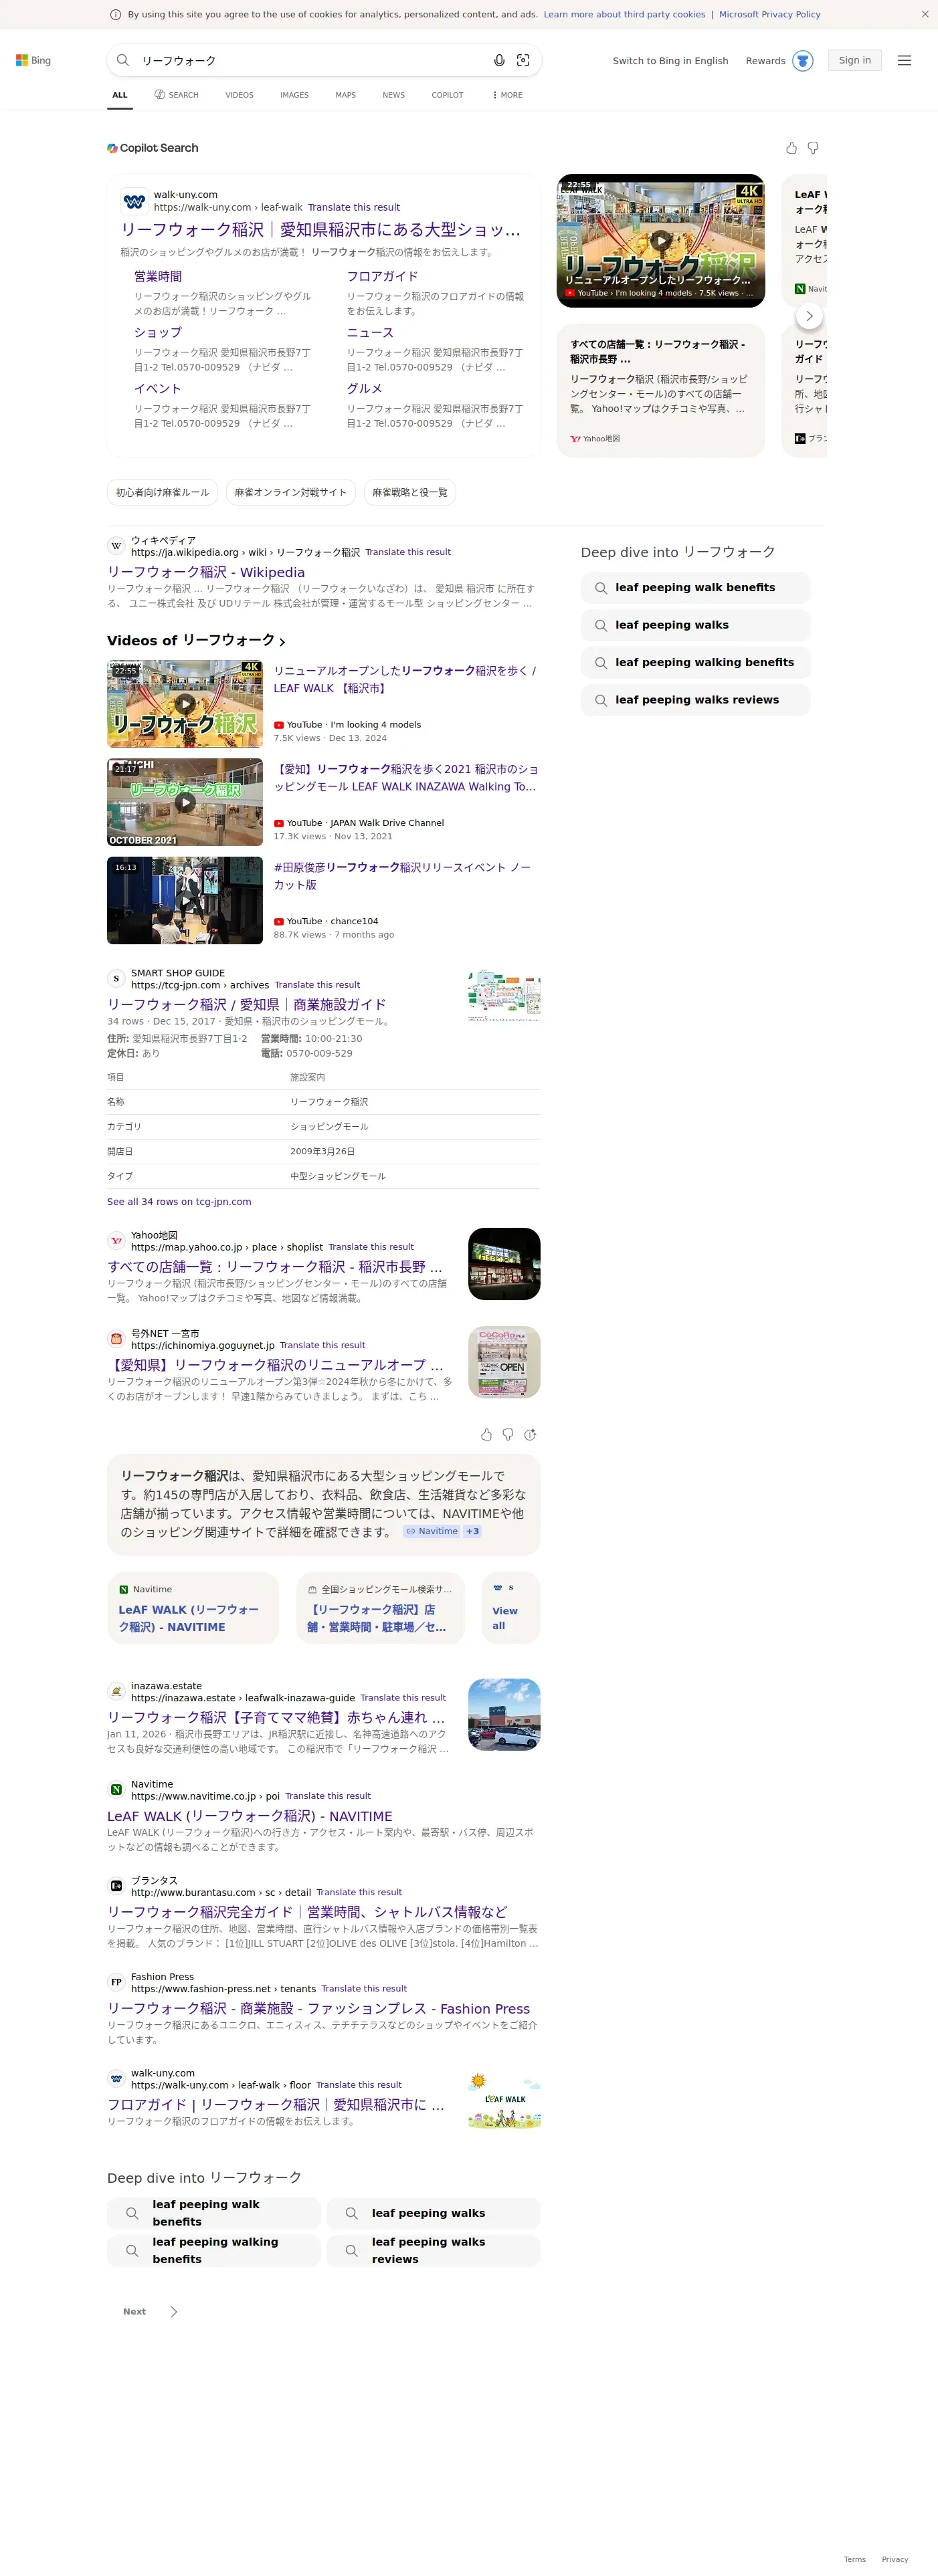Play the 22:55 video in Copilot card
Image resolution: width=938 pixels, height=2576 pixels.
coord(661,240)
